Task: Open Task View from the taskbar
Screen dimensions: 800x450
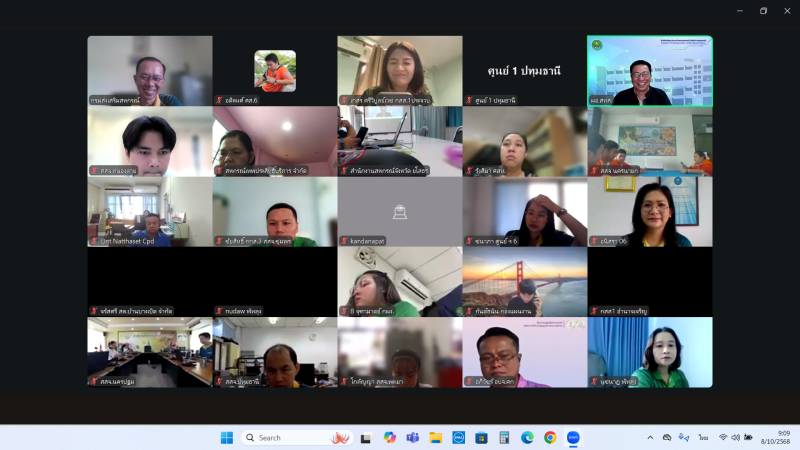Action: click(x=366, y=437)
